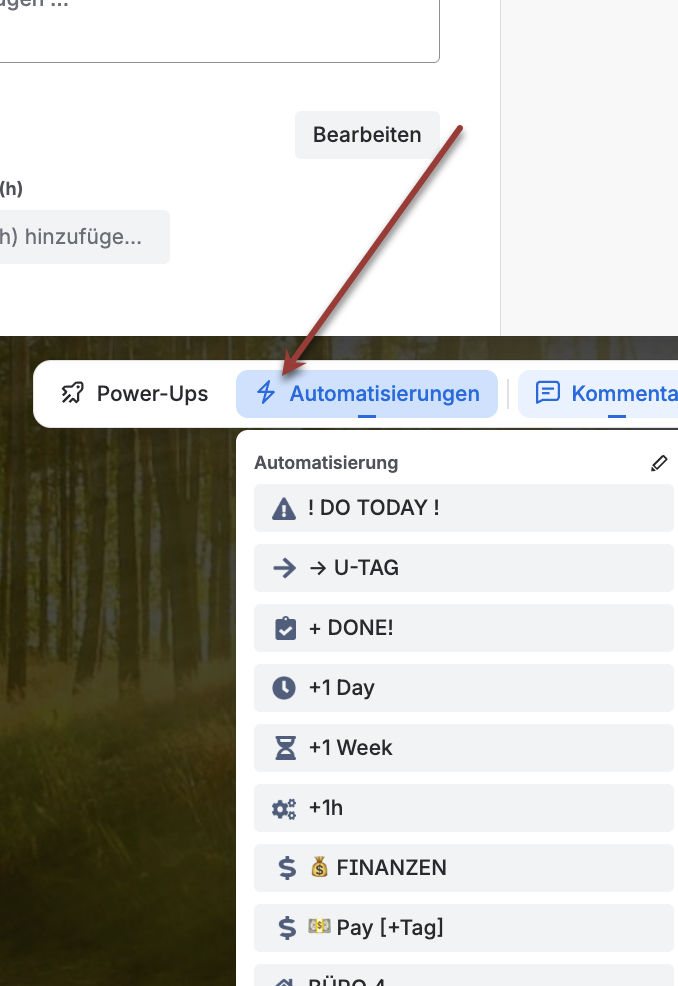Screen dimensions: 678x986
Task: Run the ! DO TODAY ! automation
Action: pos(464,508)
